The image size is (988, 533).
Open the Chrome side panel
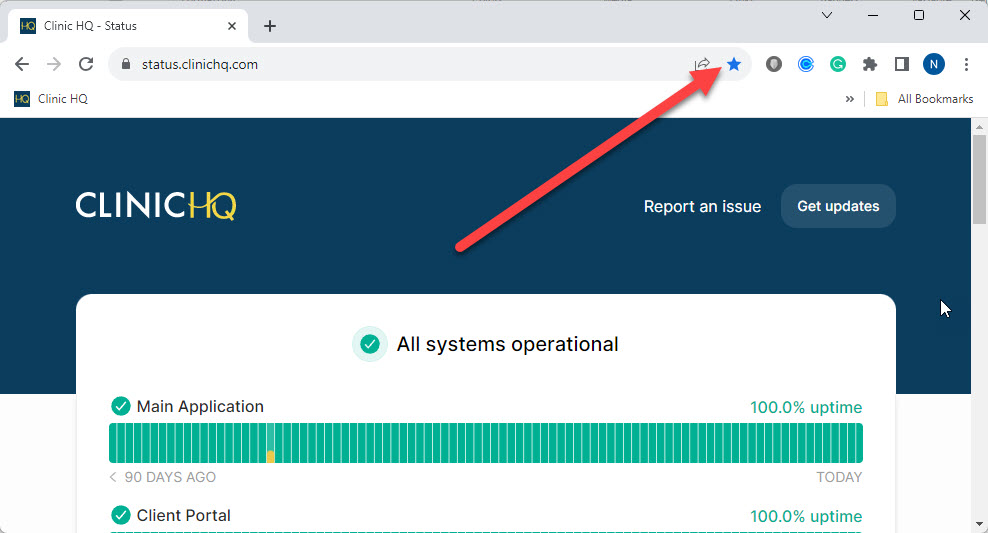pyautogui.click(x=901, y=64)
